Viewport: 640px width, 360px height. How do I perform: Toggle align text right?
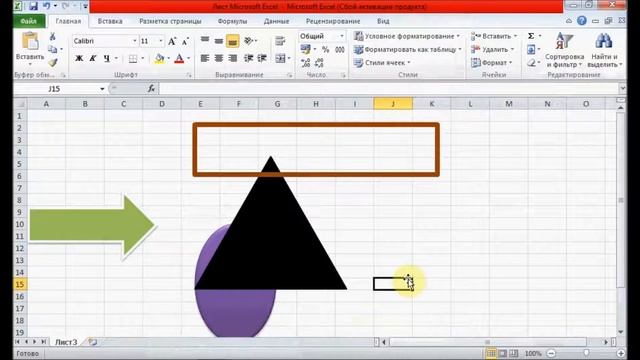click(x=233, y=58)
